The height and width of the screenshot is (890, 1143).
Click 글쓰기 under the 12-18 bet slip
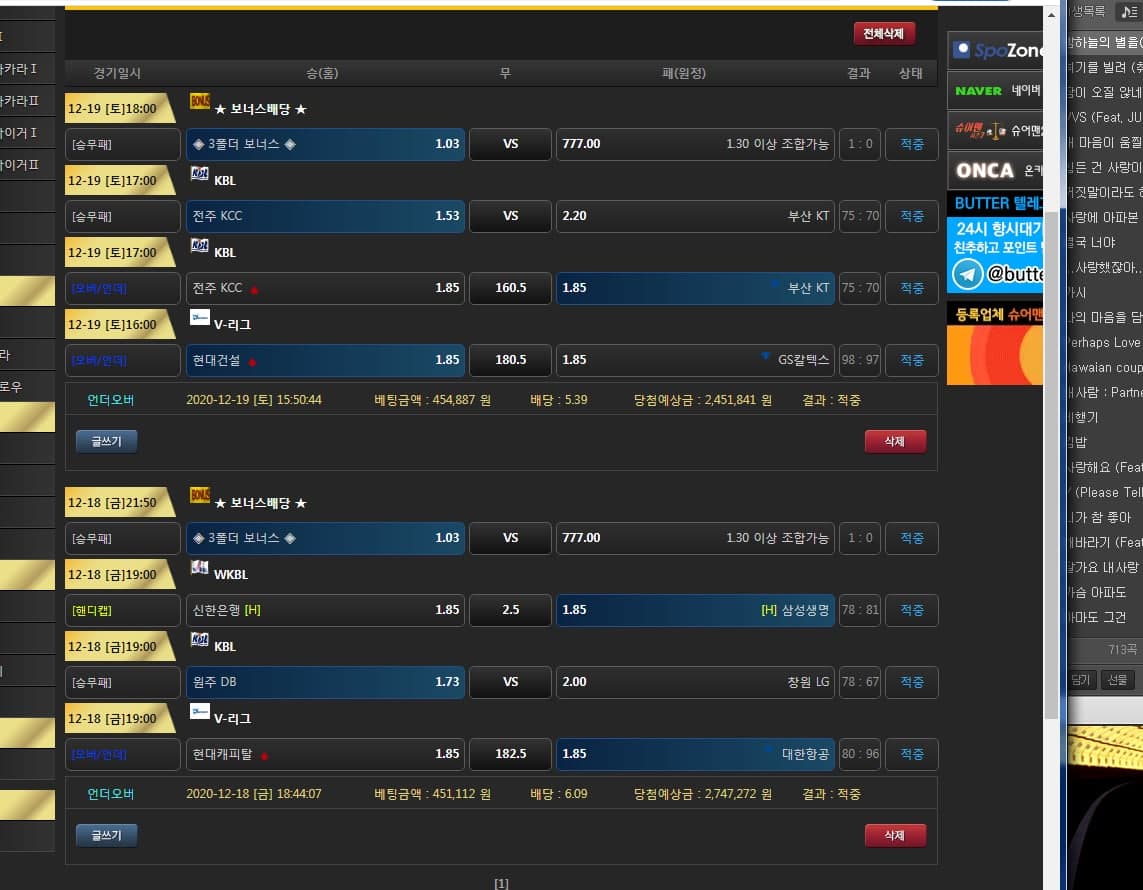(106, 836)
